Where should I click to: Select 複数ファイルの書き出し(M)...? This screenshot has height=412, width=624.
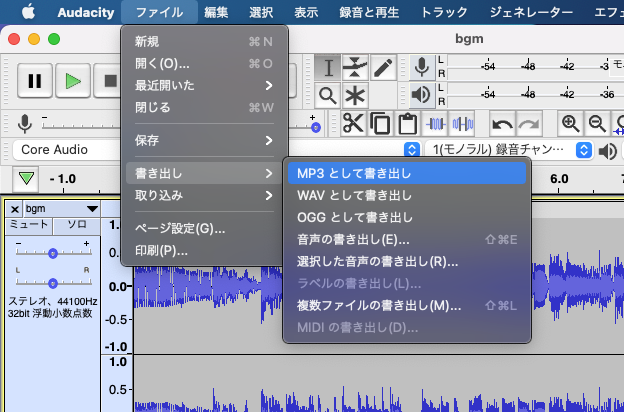(407, 305)
